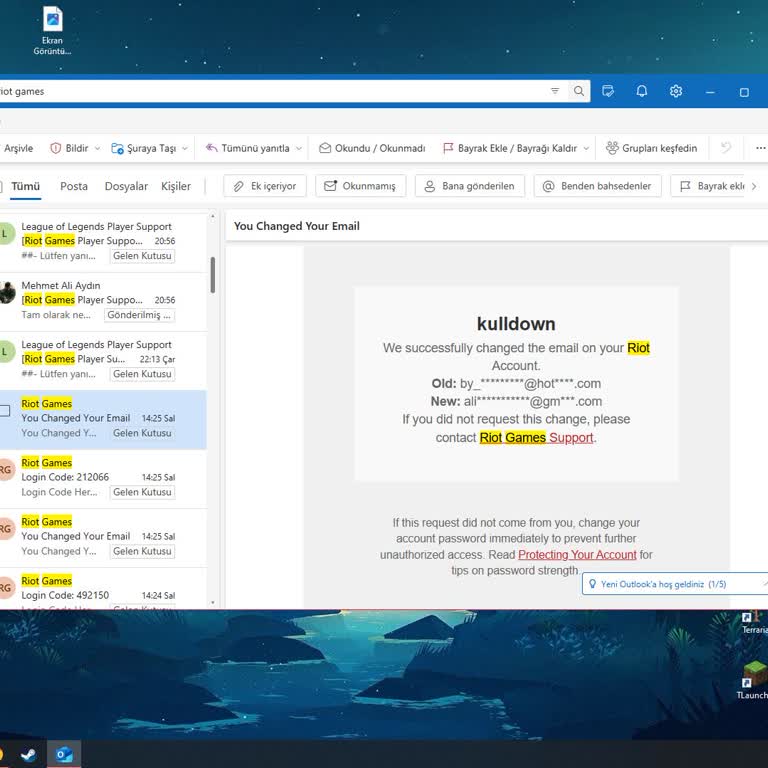The height and width of the screenshot is (768, 768).
Task: Click the message list scrollbar thumb
Action: (213, 275)
